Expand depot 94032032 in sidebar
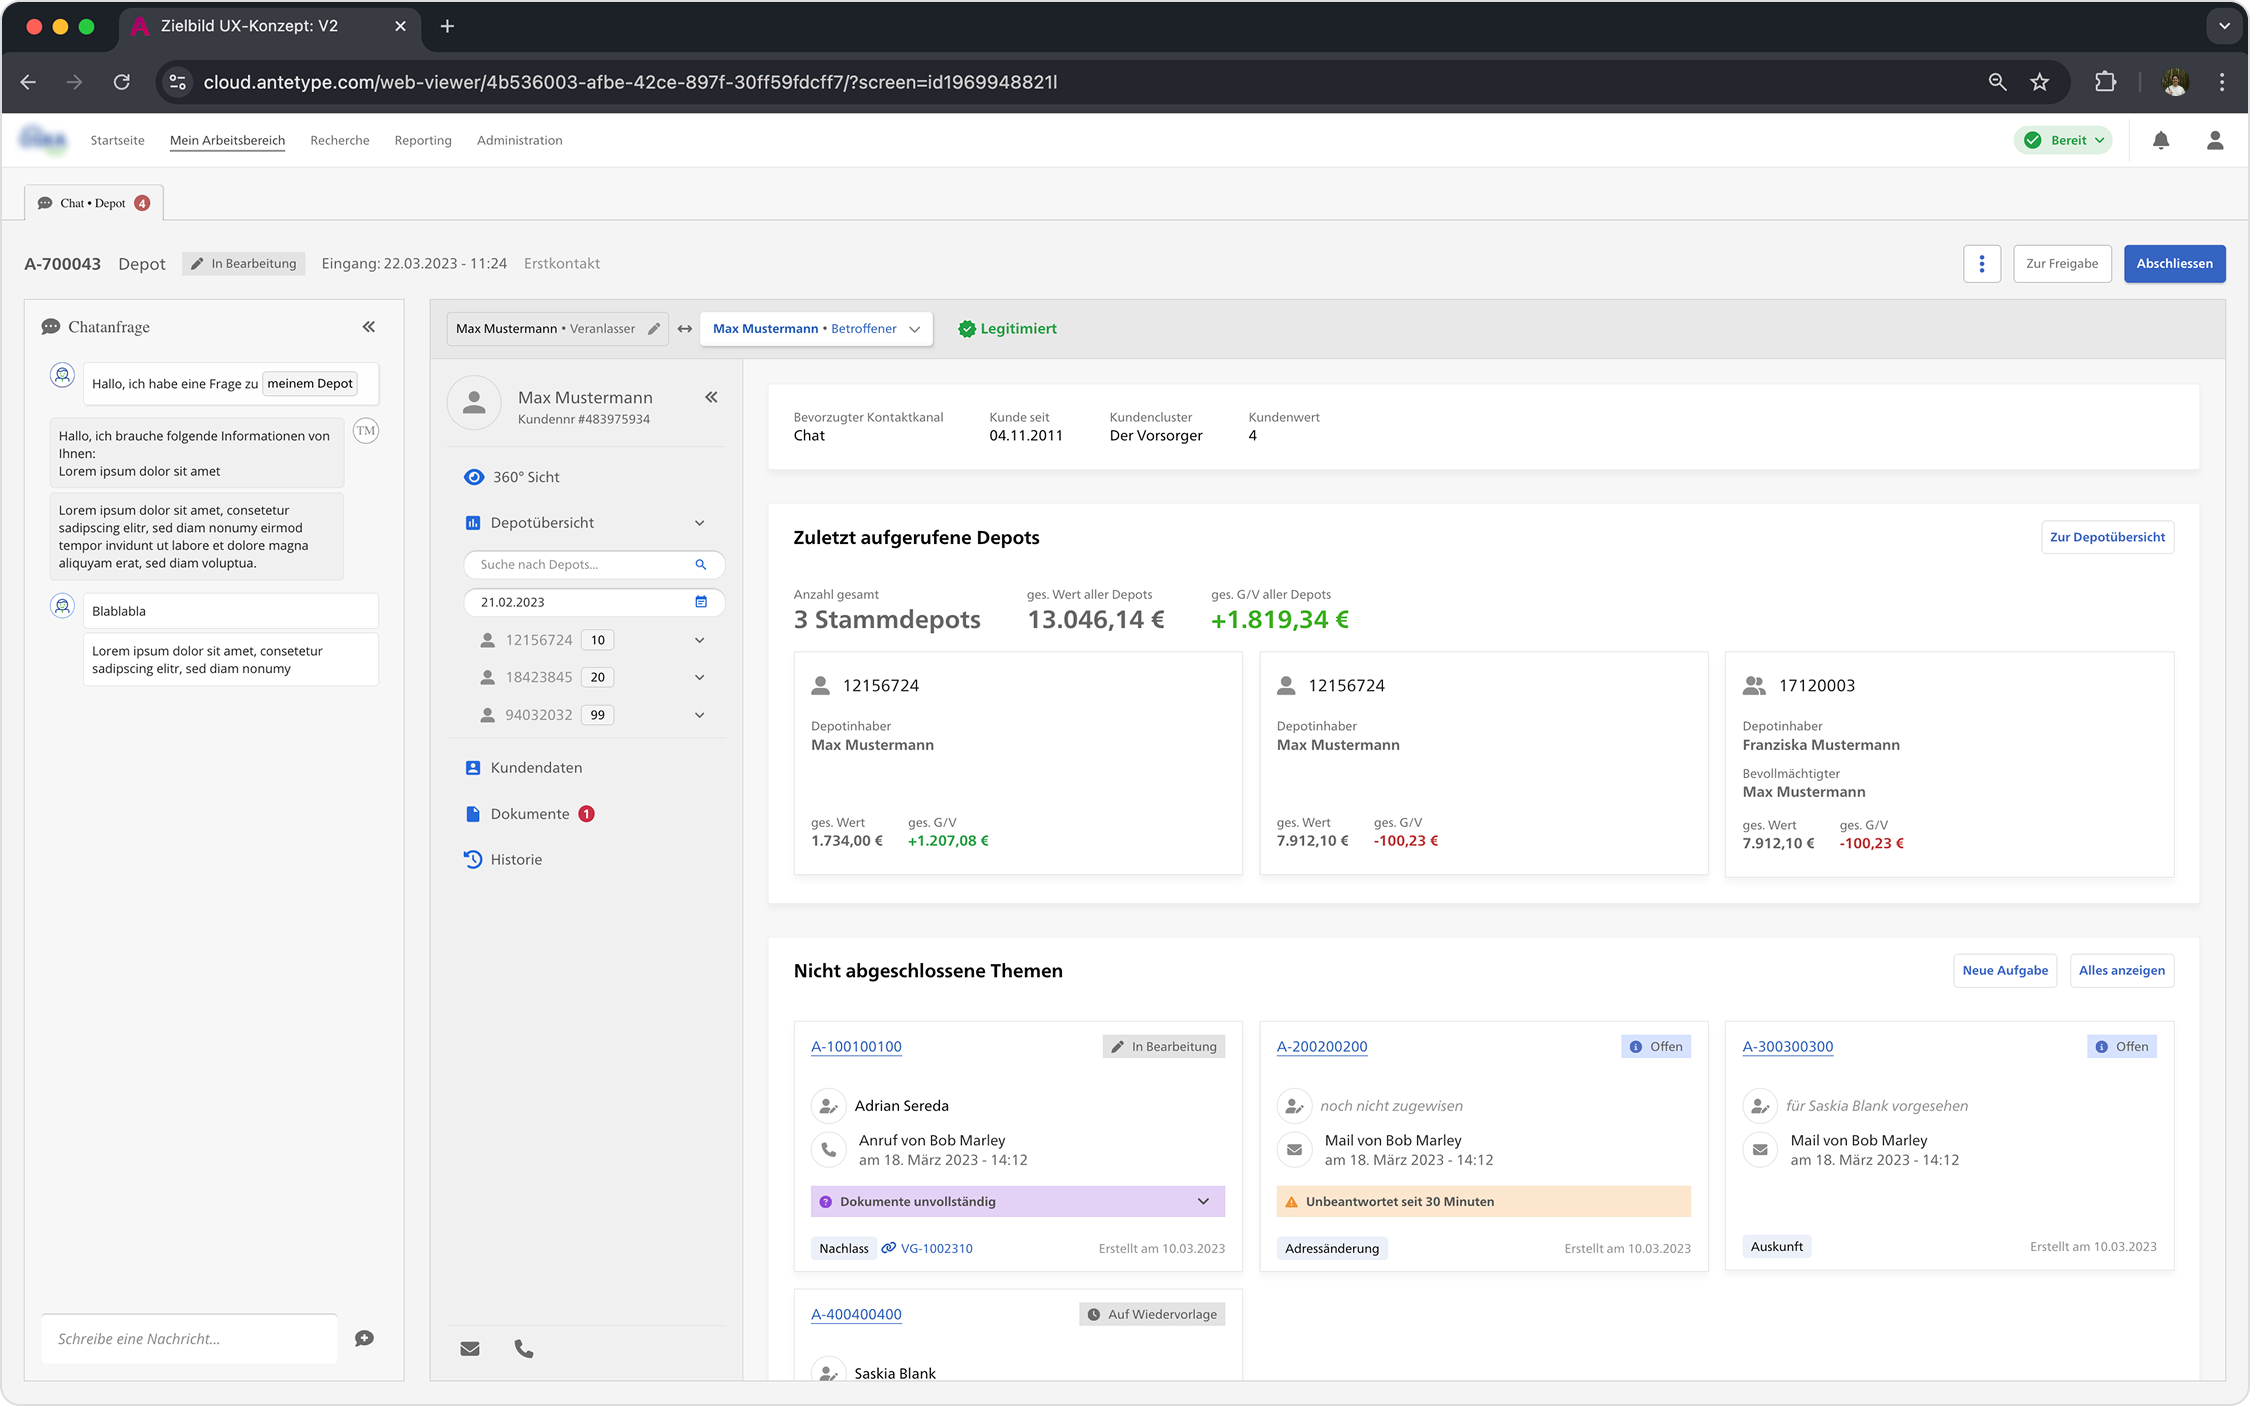2250x1406 pixels. [x=699, y=715]
